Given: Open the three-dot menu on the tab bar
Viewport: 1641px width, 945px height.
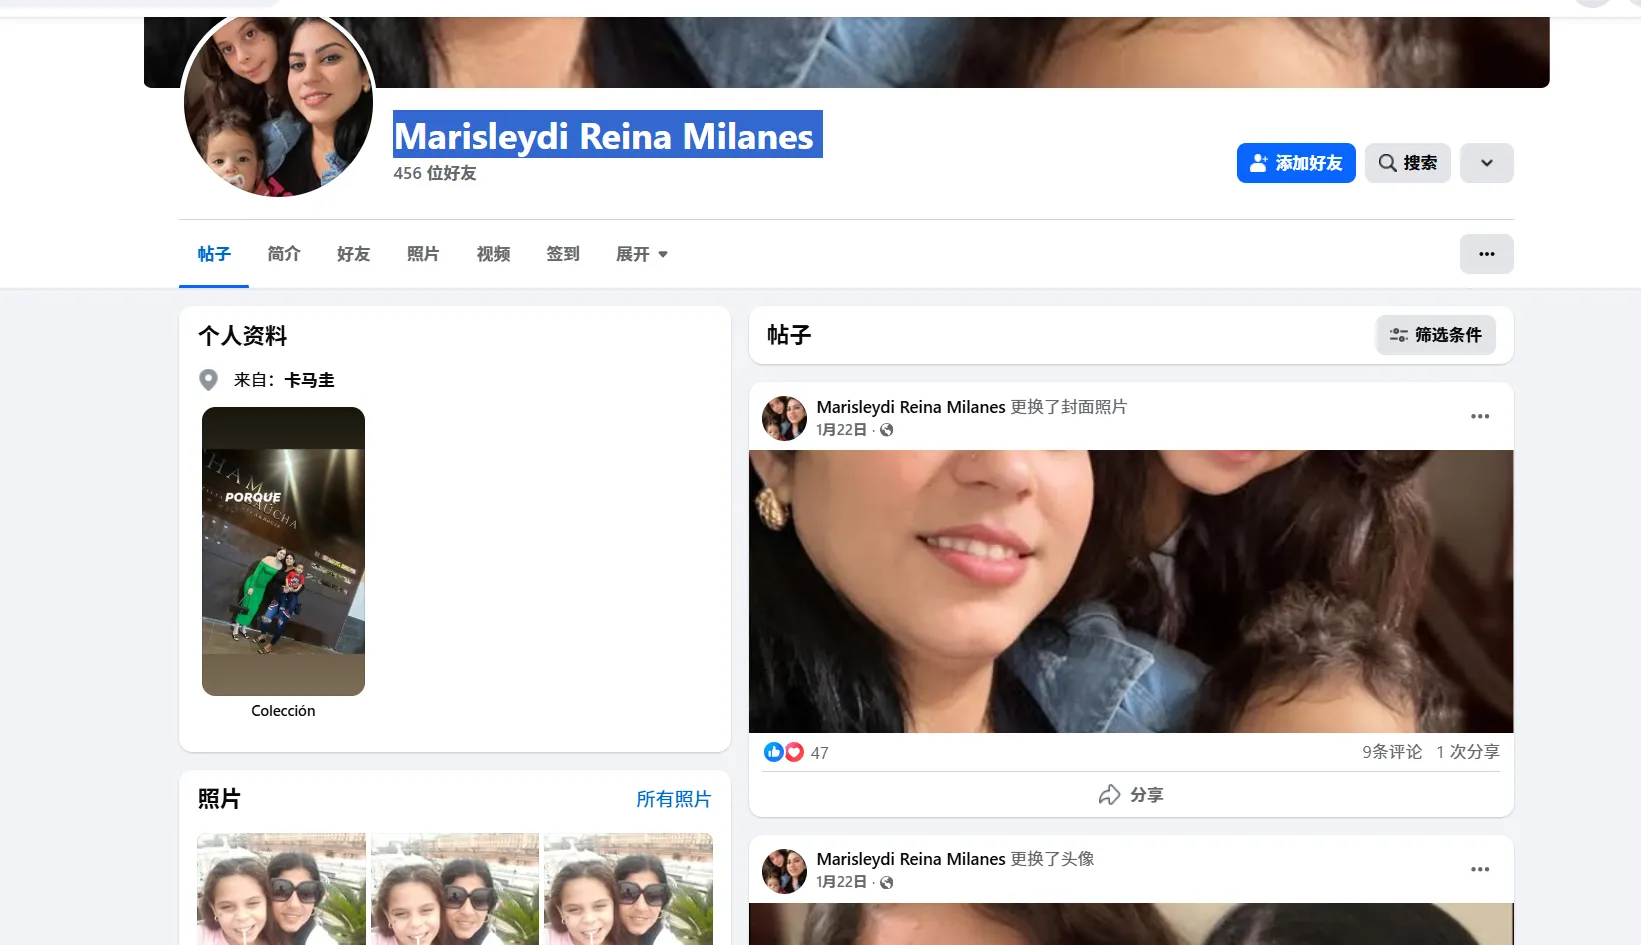Looking at the screenshot, I should point(1487,254).
